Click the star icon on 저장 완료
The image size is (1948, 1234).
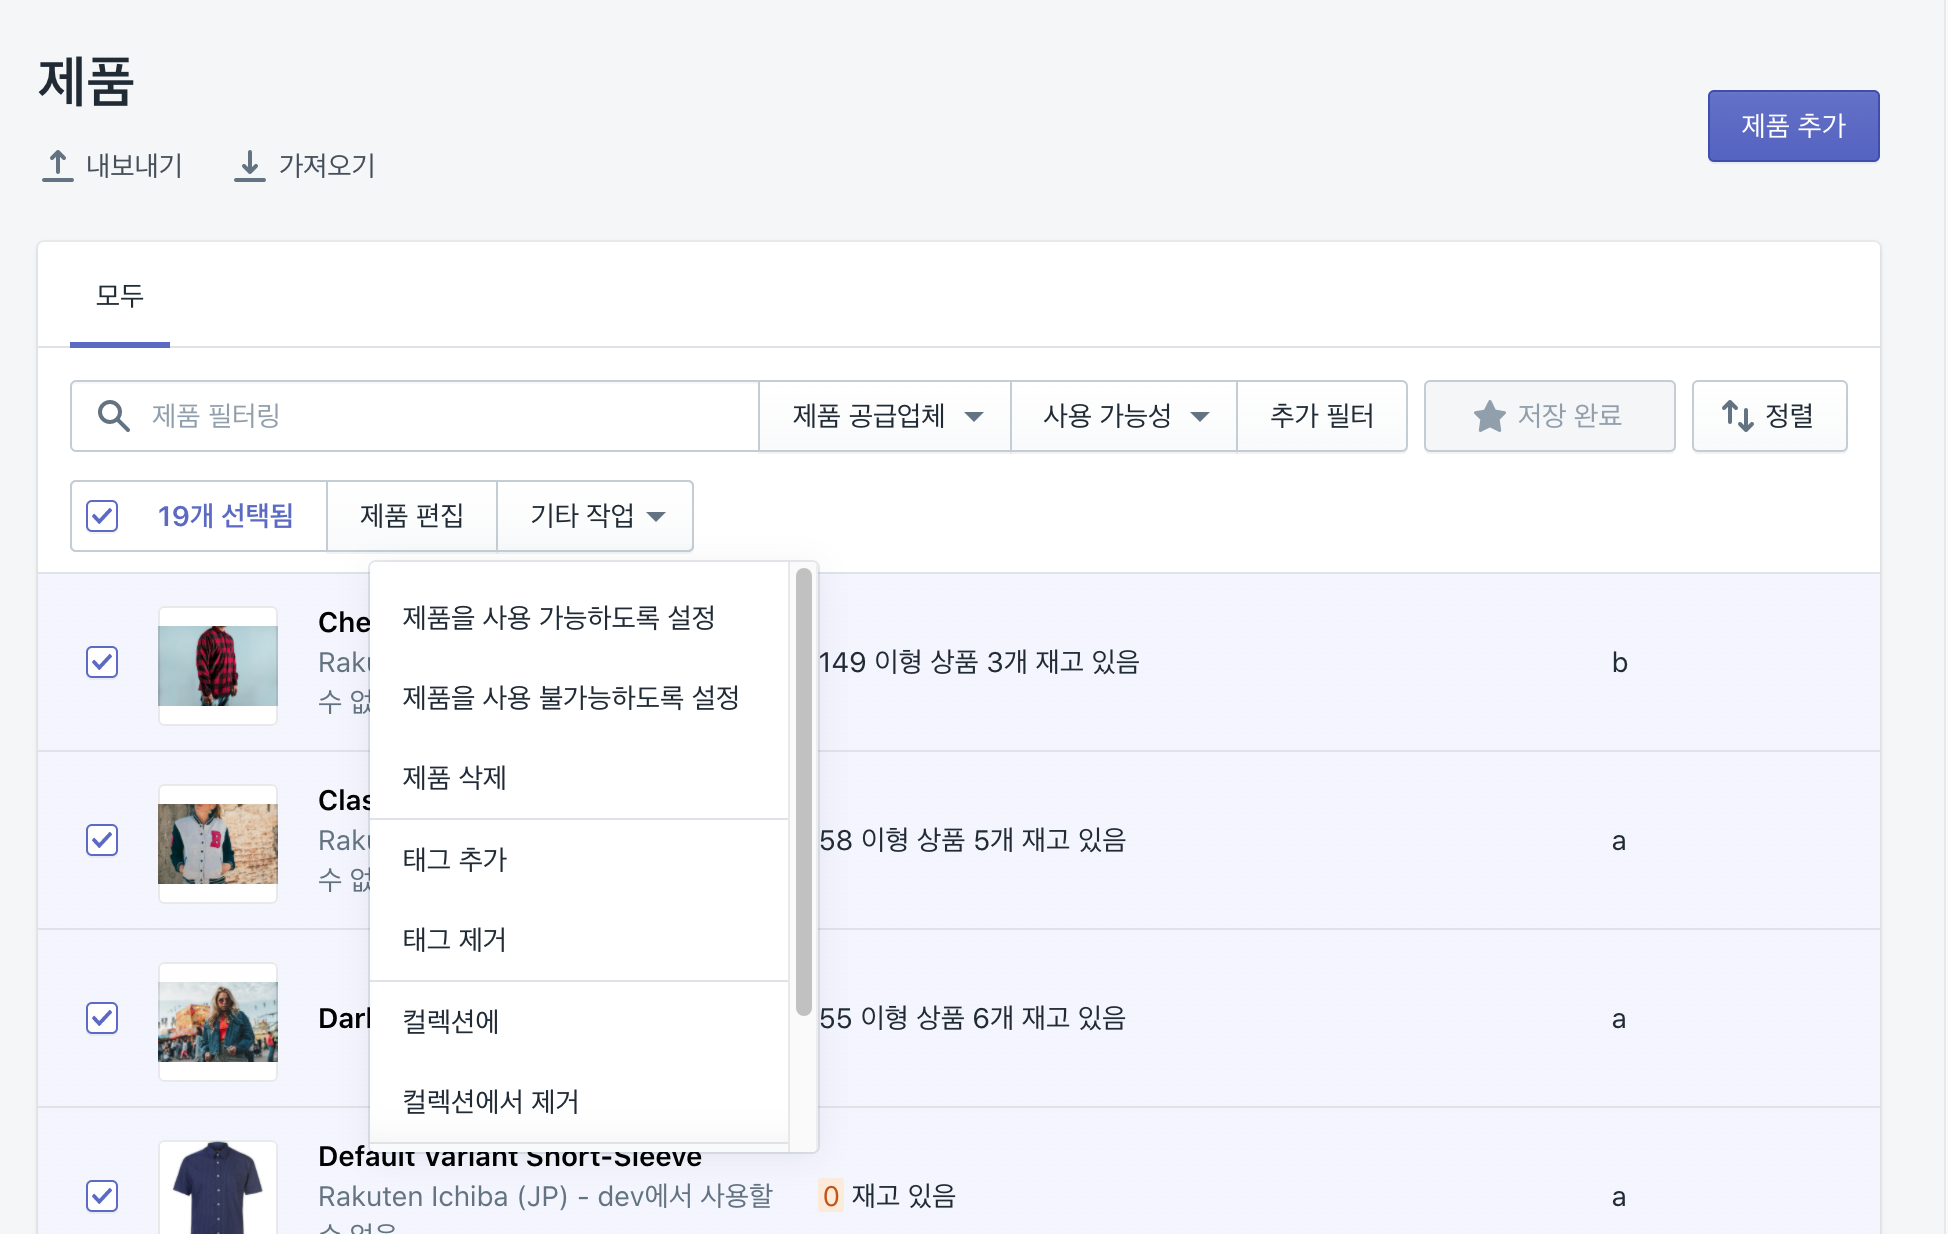tap(1489, 416)
